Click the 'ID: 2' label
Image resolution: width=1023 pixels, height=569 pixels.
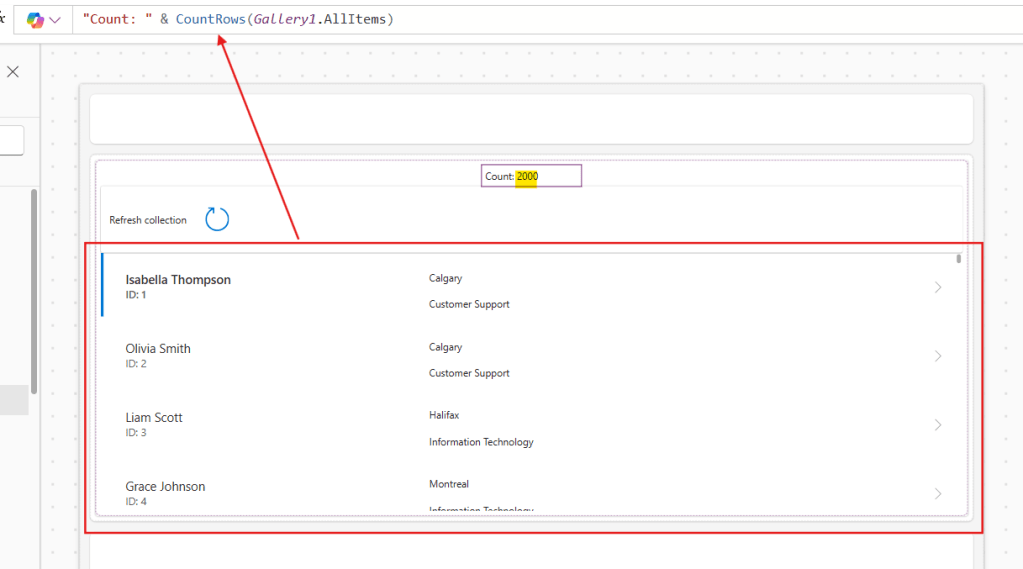pos(136,364)
